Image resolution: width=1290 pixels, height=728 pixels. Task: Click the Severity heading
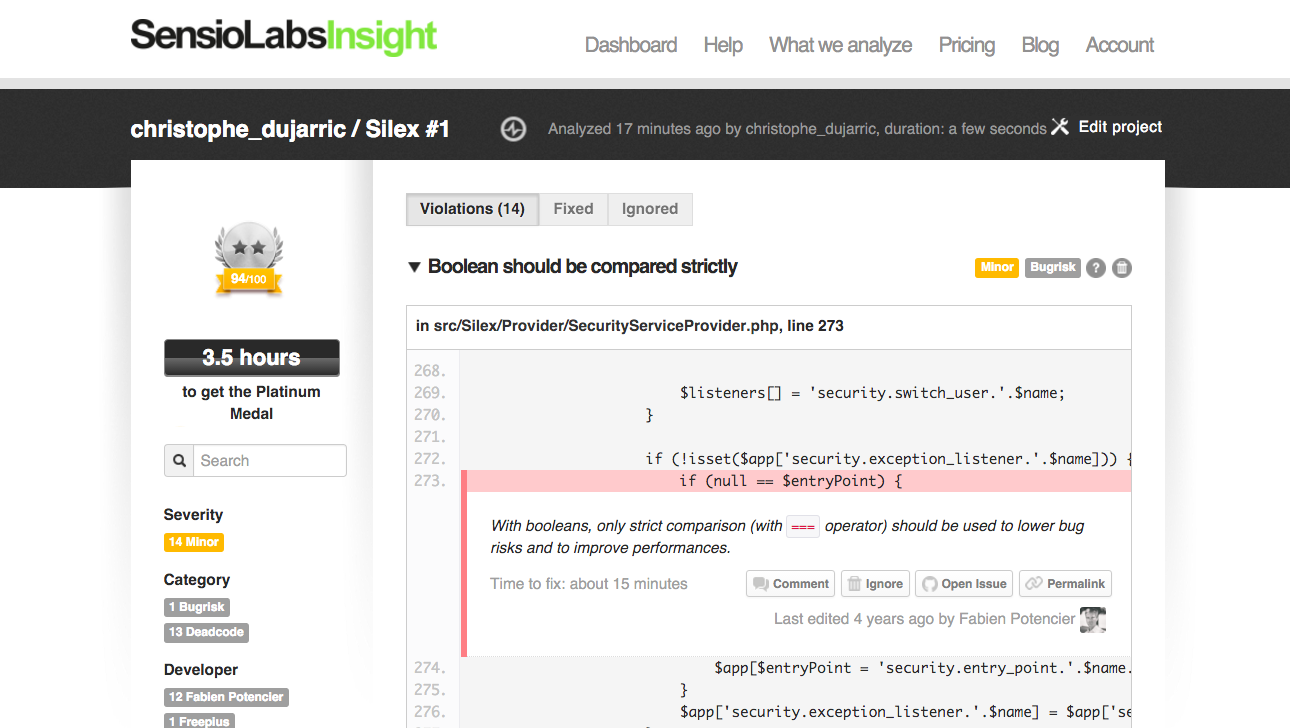point(193,515)
